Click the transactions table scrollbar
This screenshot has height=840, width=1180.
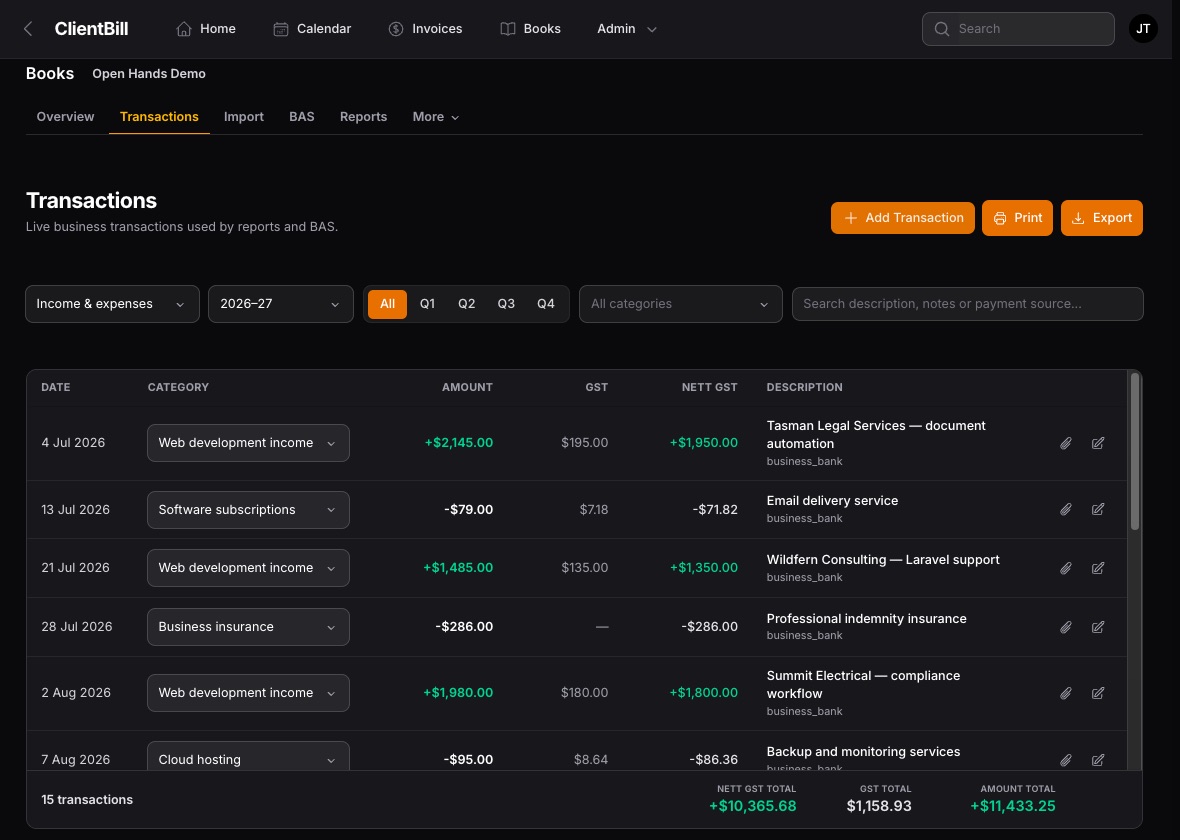(x=1135, y=452)
